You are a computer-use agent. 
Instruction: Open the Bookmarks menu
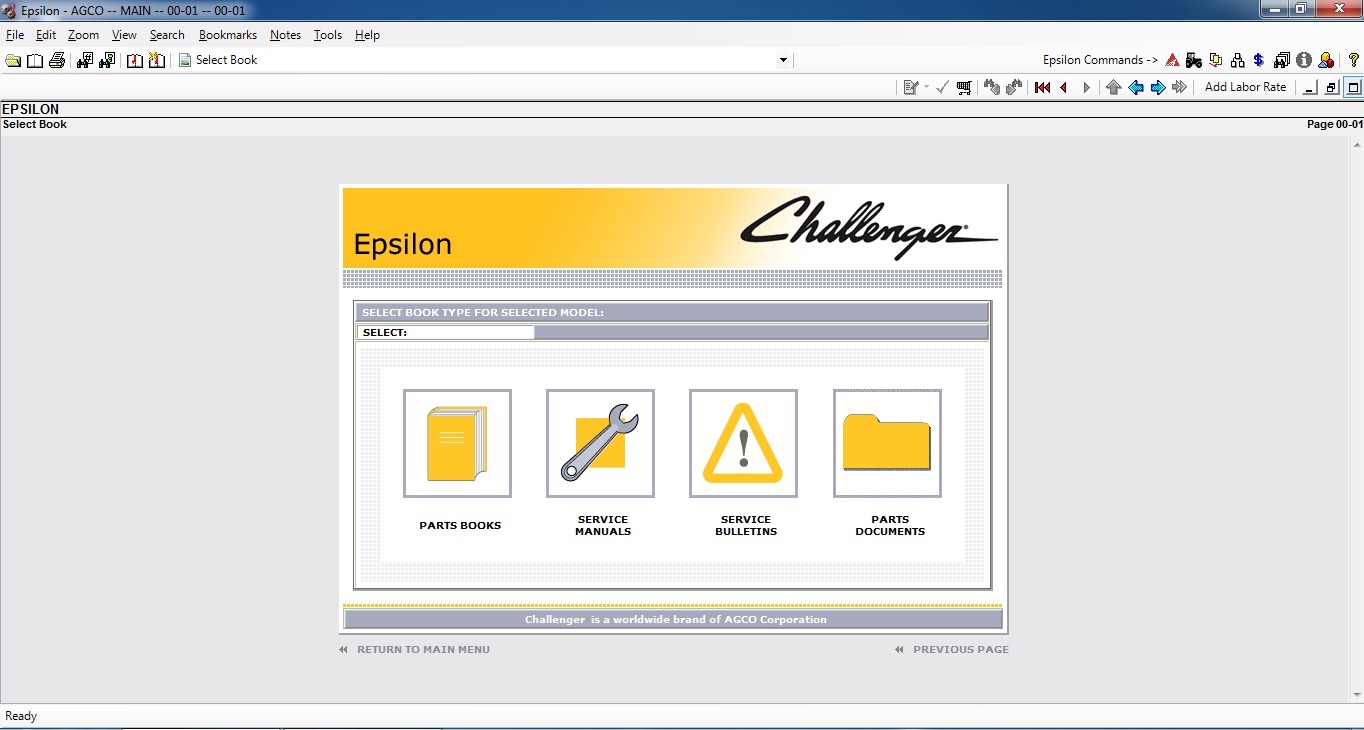[x=228, y=35]
